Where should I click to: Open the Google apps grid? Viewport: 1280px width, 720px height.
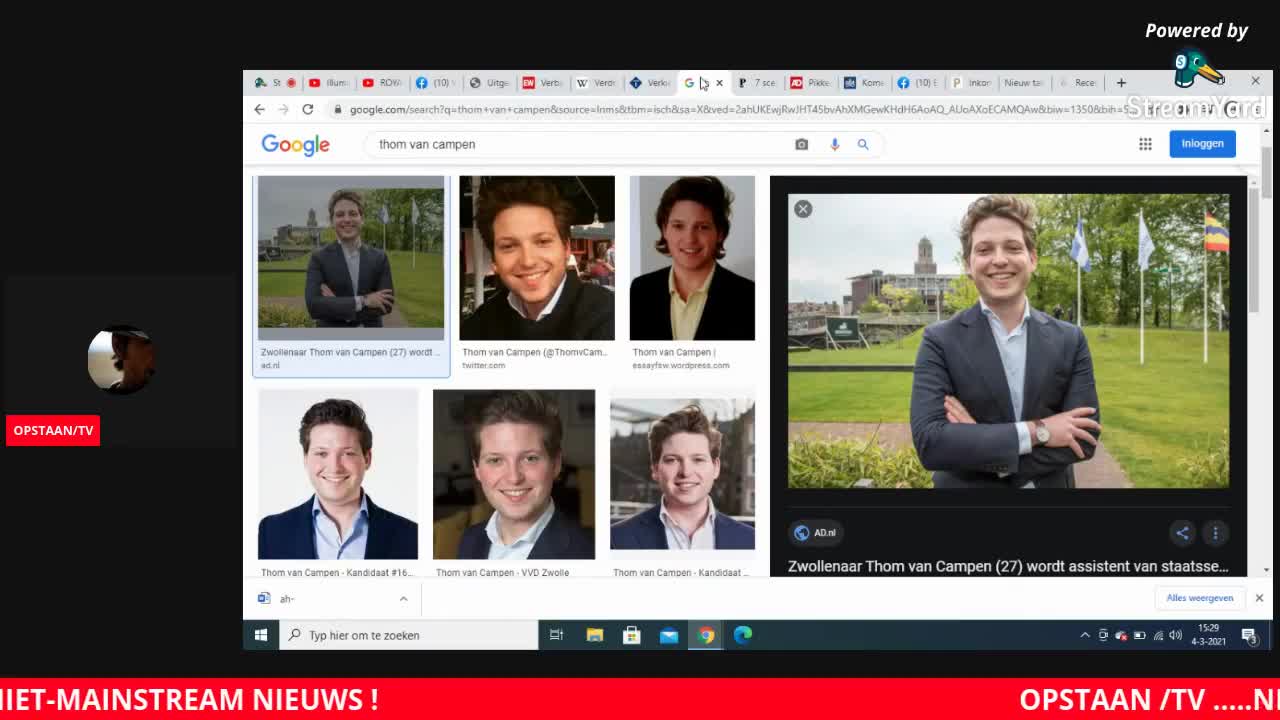pyautogui.click(x=1145, y=144)
